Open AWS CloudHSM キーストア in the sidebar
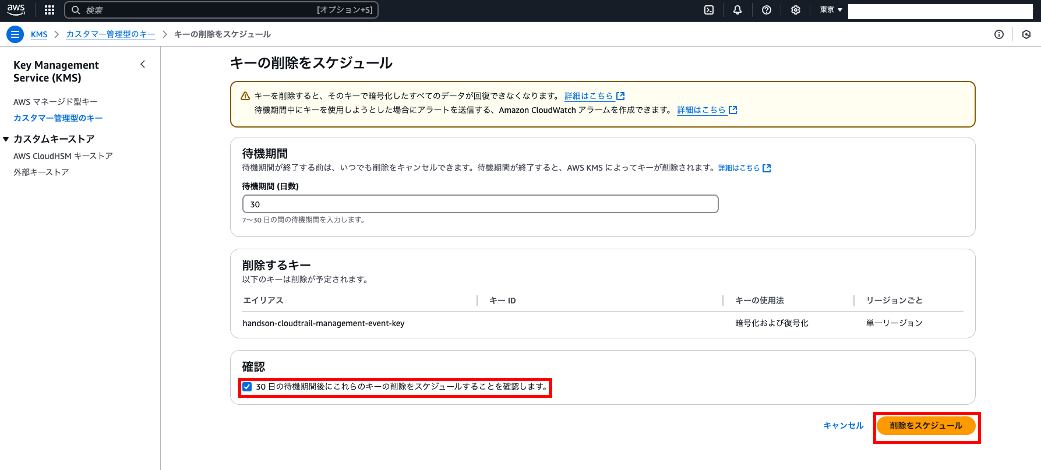The width and height of the screenshot is (1041, 470). click(63, 156)
